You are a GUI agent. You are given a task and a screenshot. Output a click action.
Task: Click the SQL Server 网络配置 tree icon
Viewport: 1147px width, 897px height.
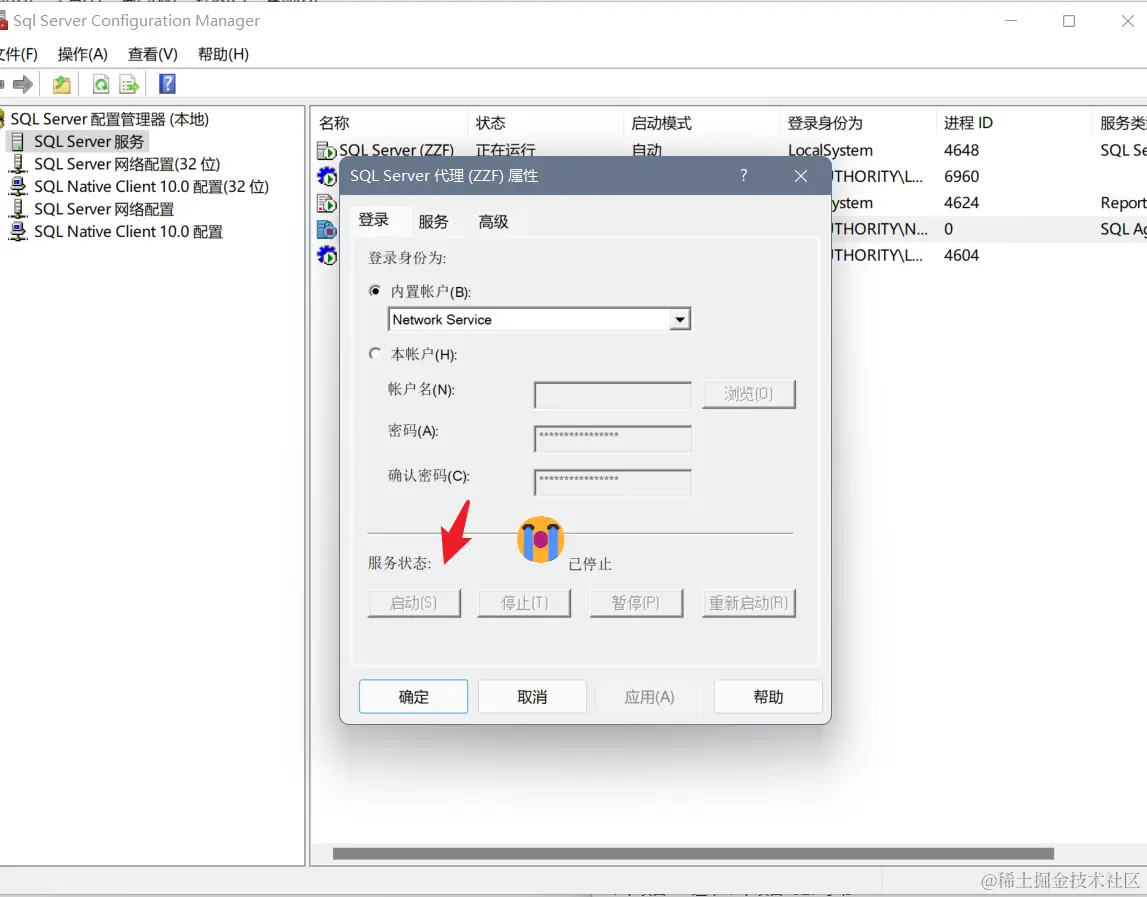point(18,209)
